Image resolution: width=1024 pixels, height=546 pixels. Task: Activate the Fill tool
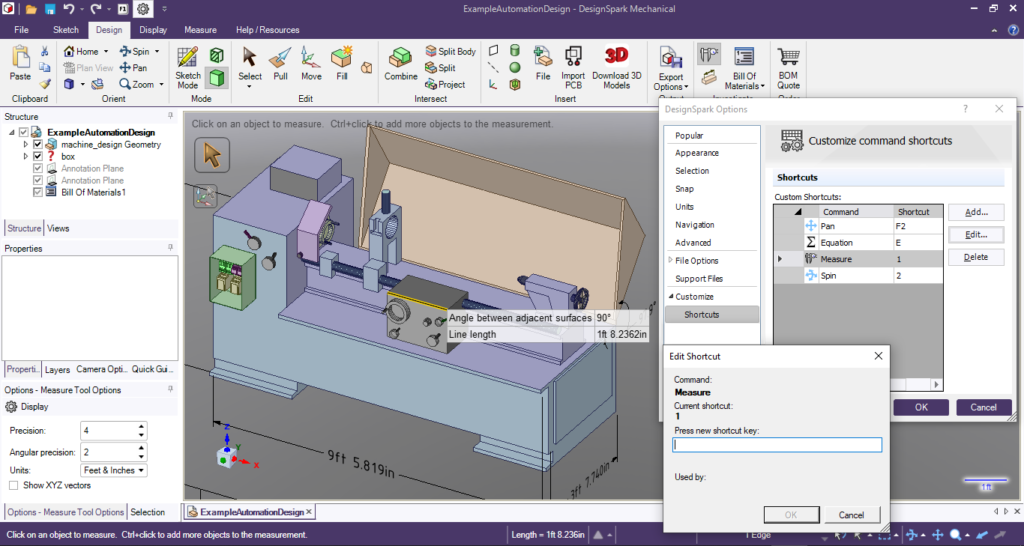(342, 62)
